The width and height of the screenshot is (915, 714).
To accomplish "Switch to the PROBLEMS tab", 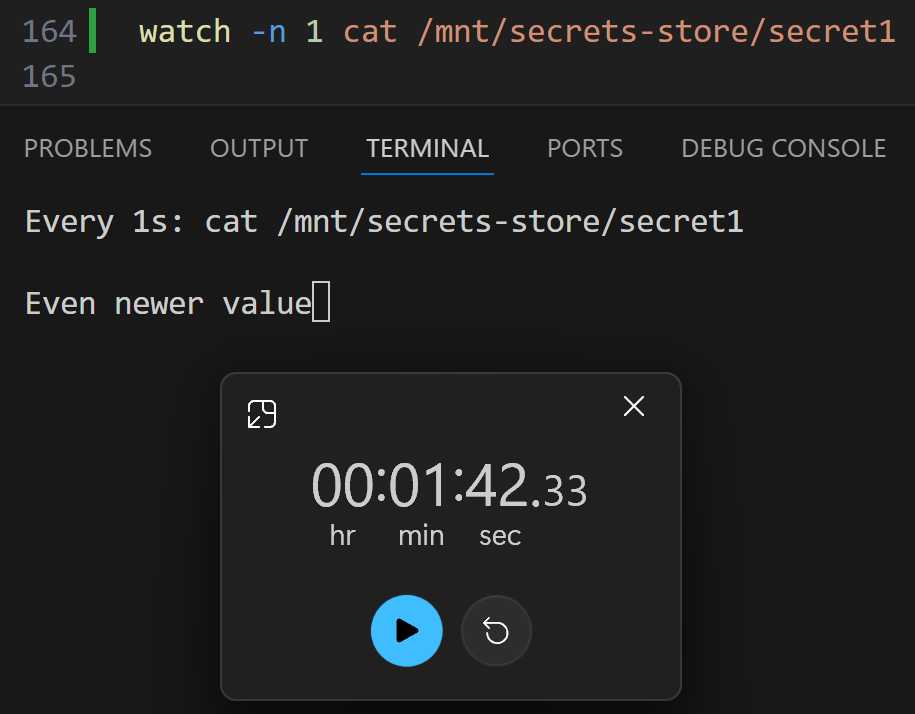I will [x=88, y=148].
